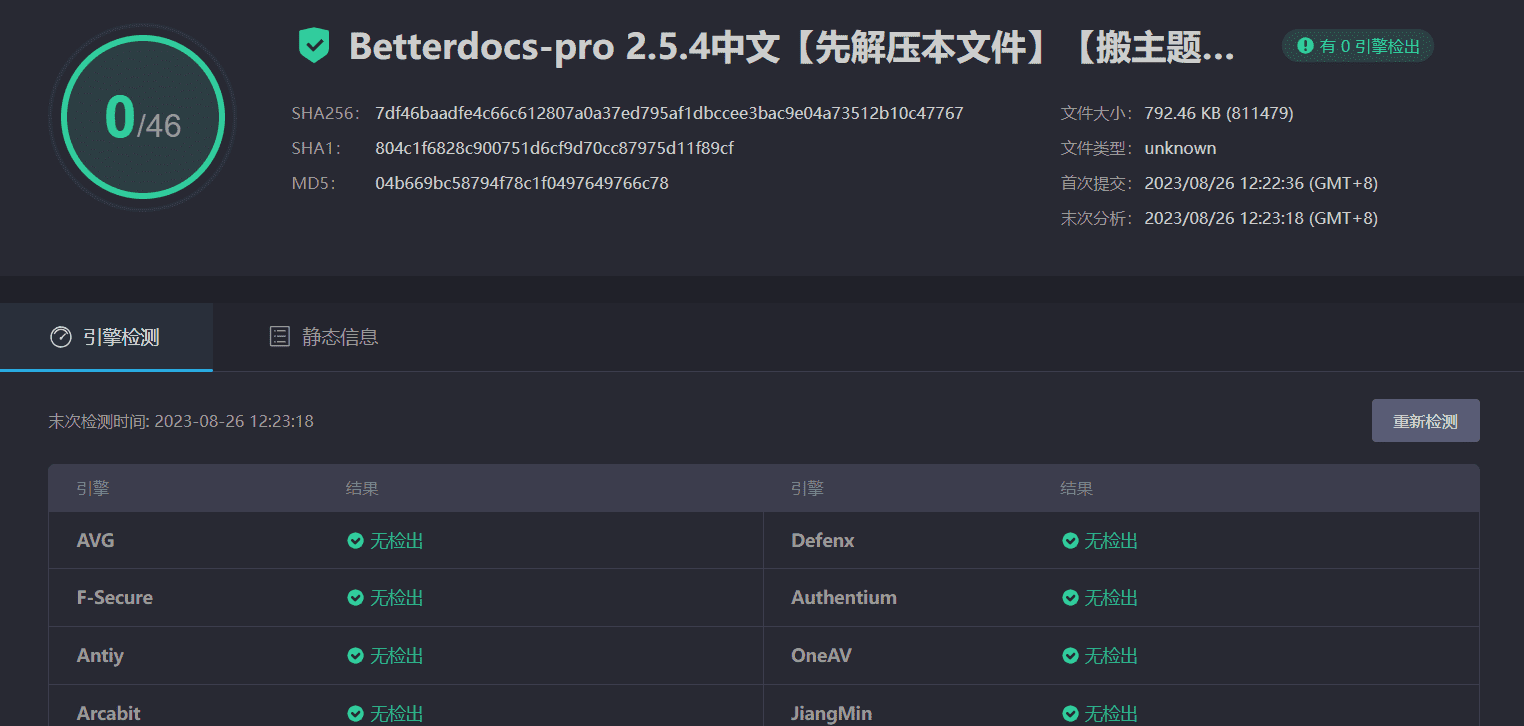The image size is (1524, 726).
Task: Click OneAV's green check result icon
Action: [x=1070, y=656]
